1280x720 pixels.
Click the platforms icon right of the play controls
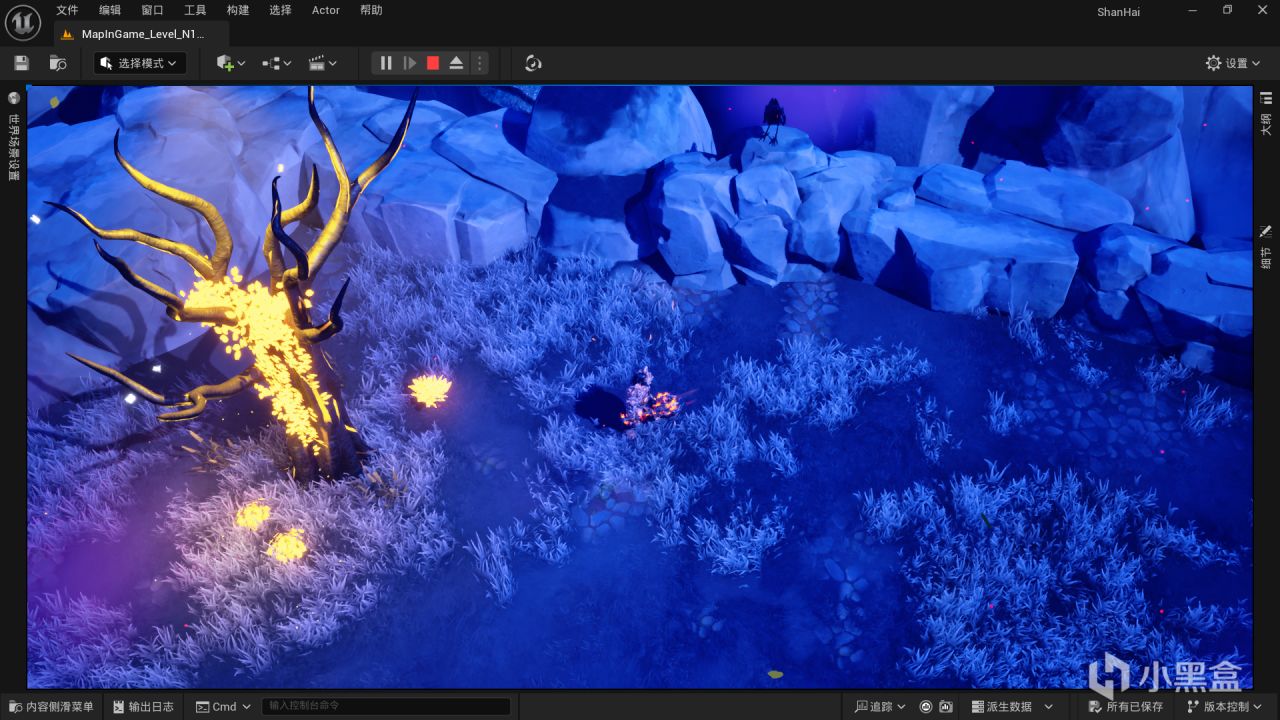tap(533, 63)
